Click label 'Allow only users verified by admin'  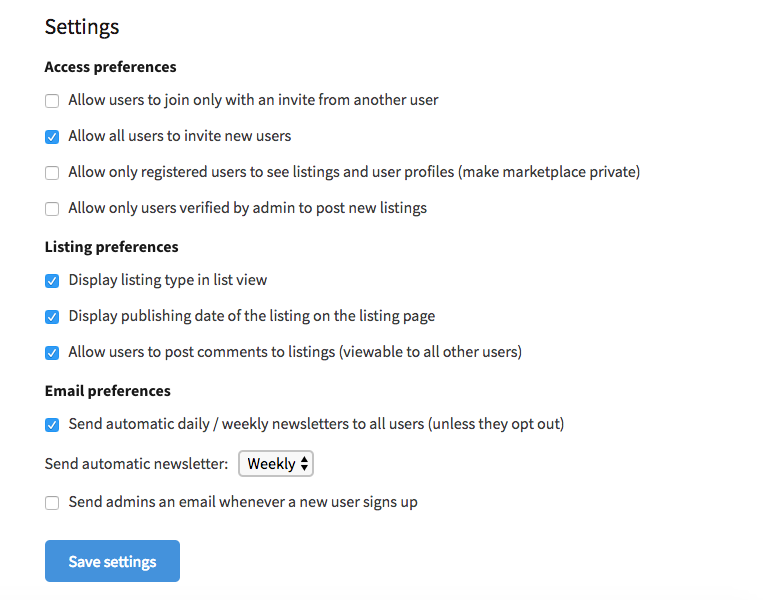(182, 208)
